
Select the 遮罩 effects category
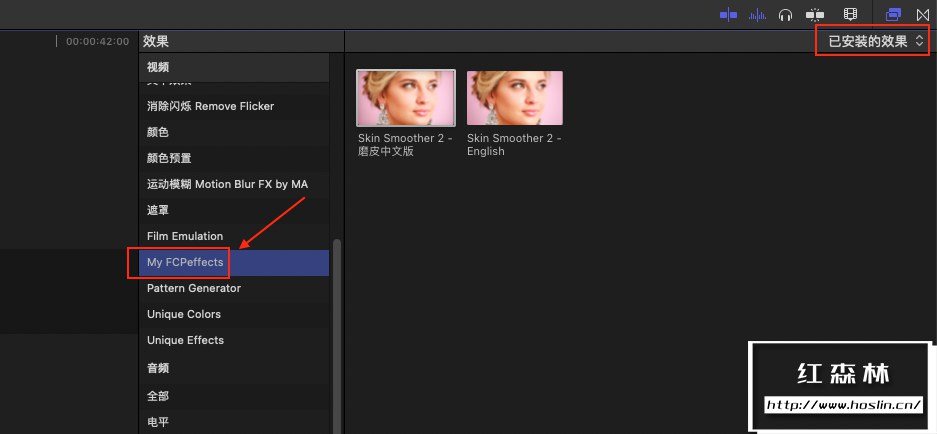point(234,210)
